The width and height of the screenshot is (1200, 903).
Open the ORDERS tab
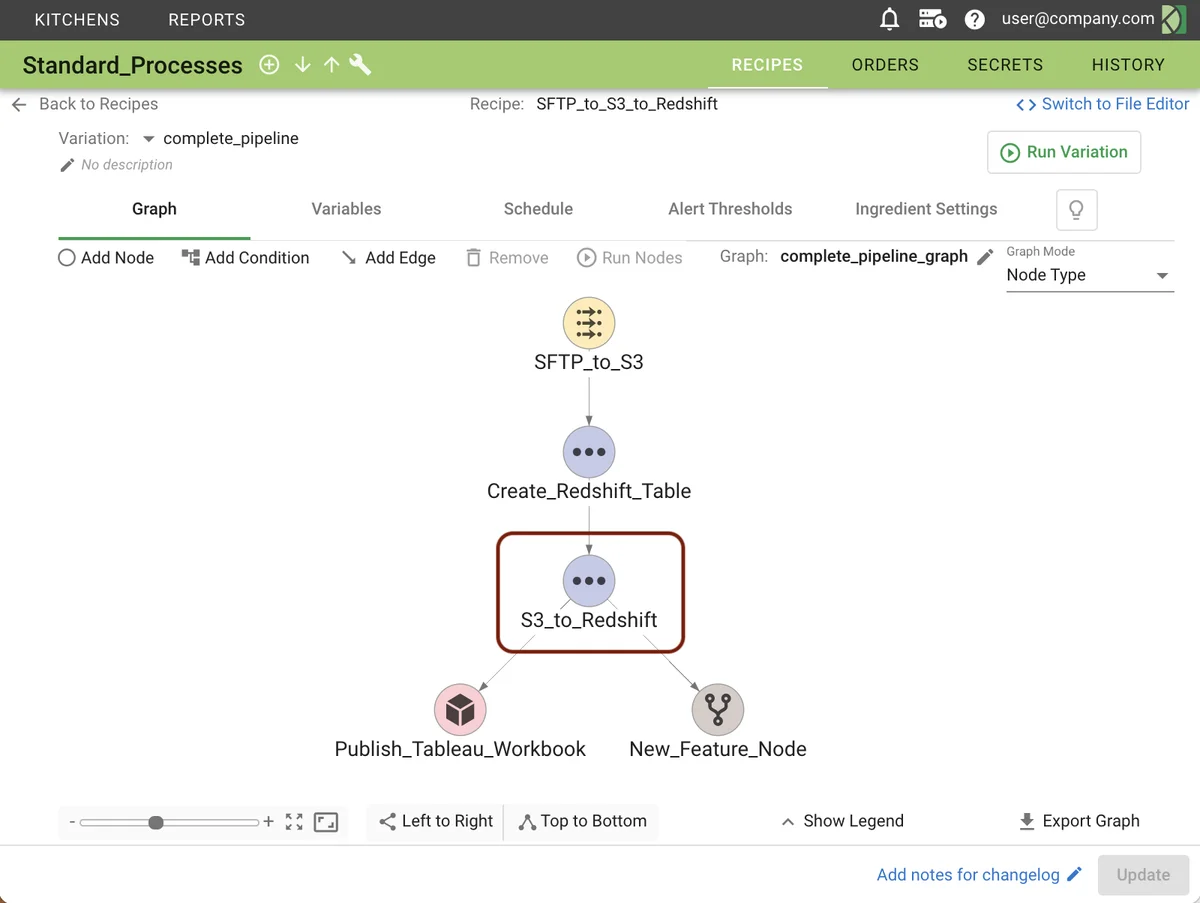885,65
